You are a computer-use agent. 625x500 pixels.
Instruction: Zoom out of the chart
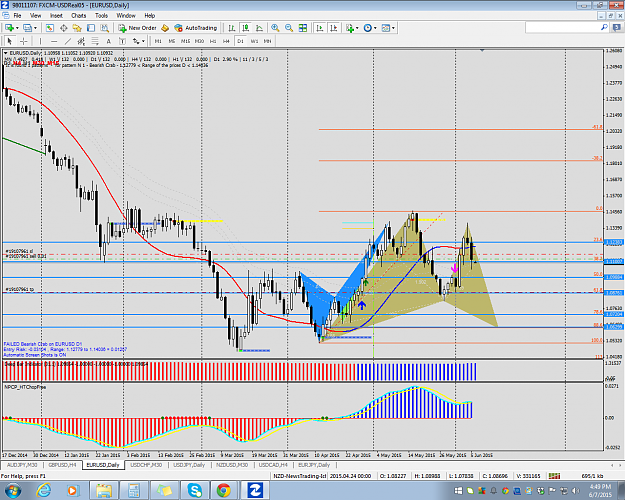289,28
